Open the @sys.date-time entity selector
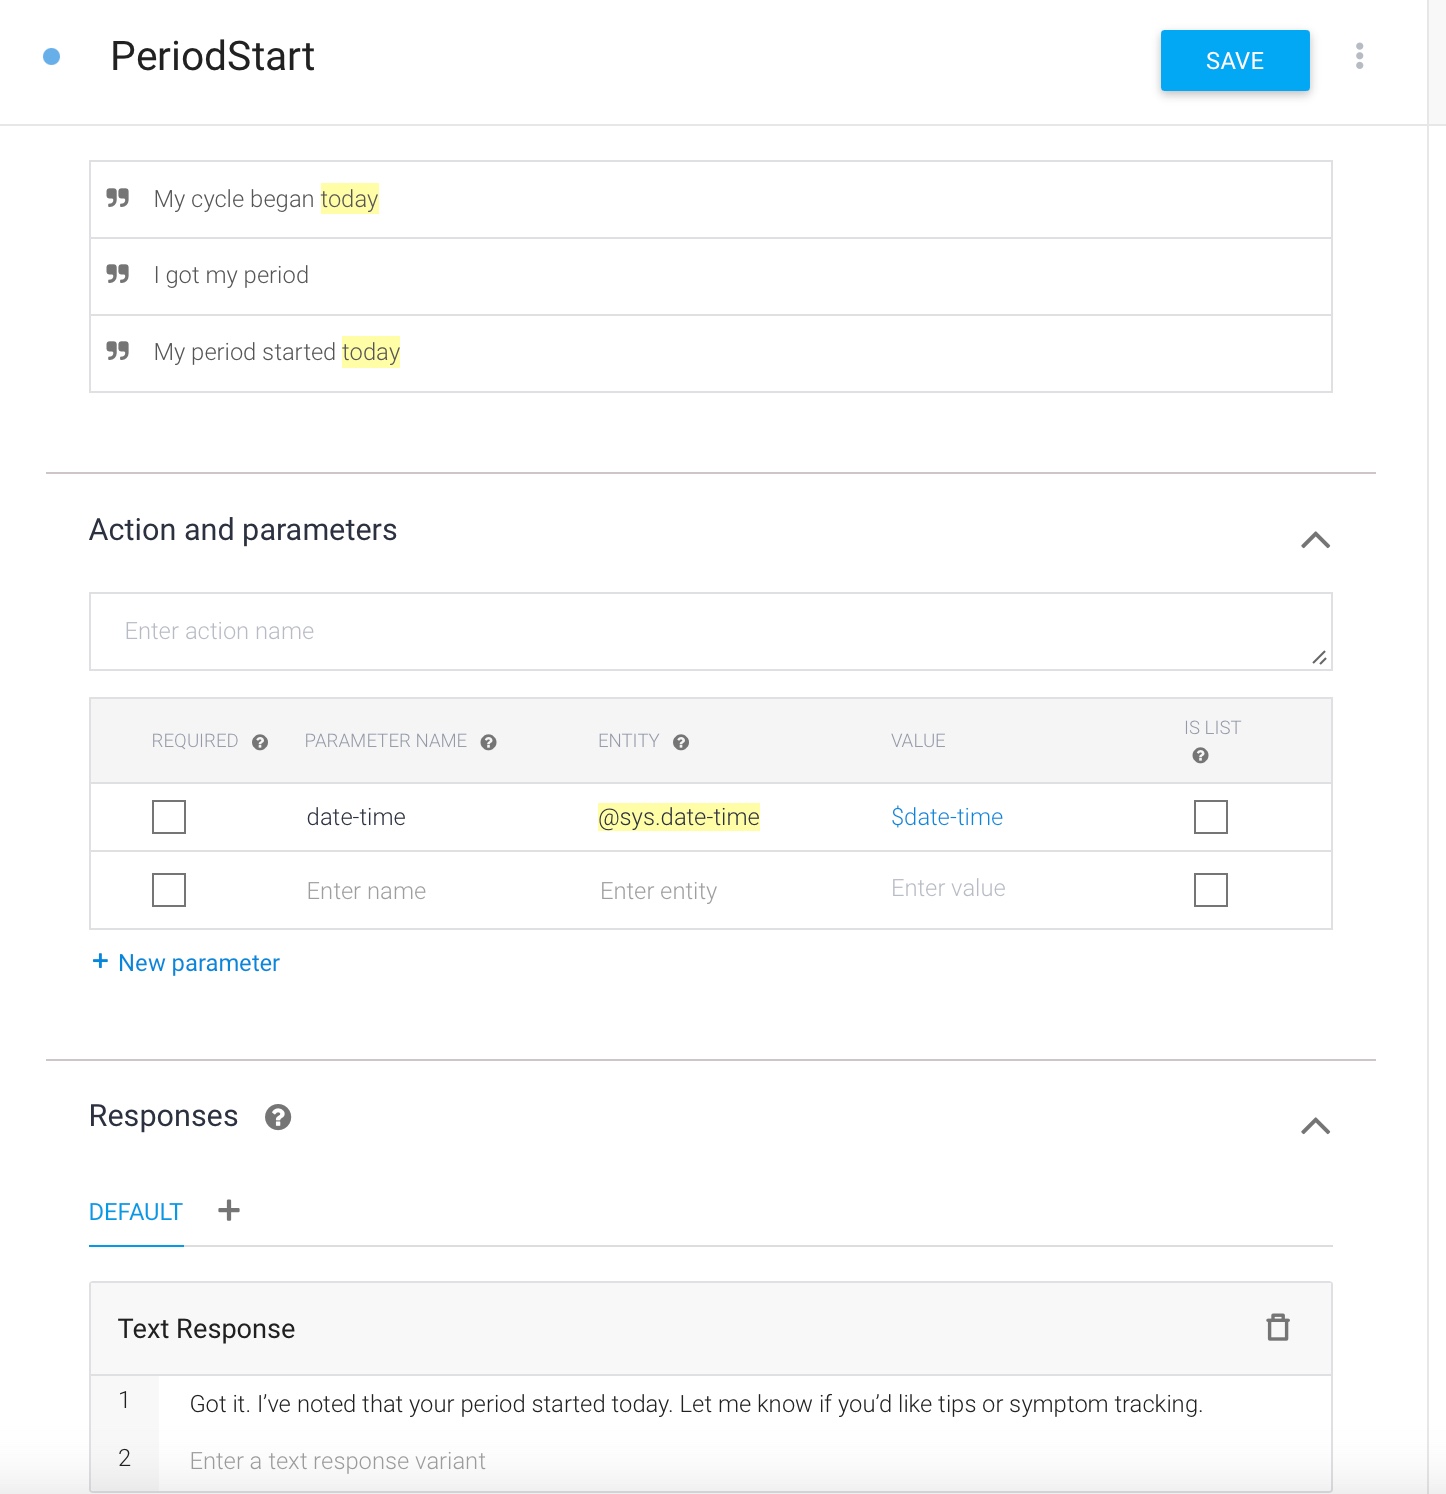Screen dimensions: 1446x1494 point(678,817)
